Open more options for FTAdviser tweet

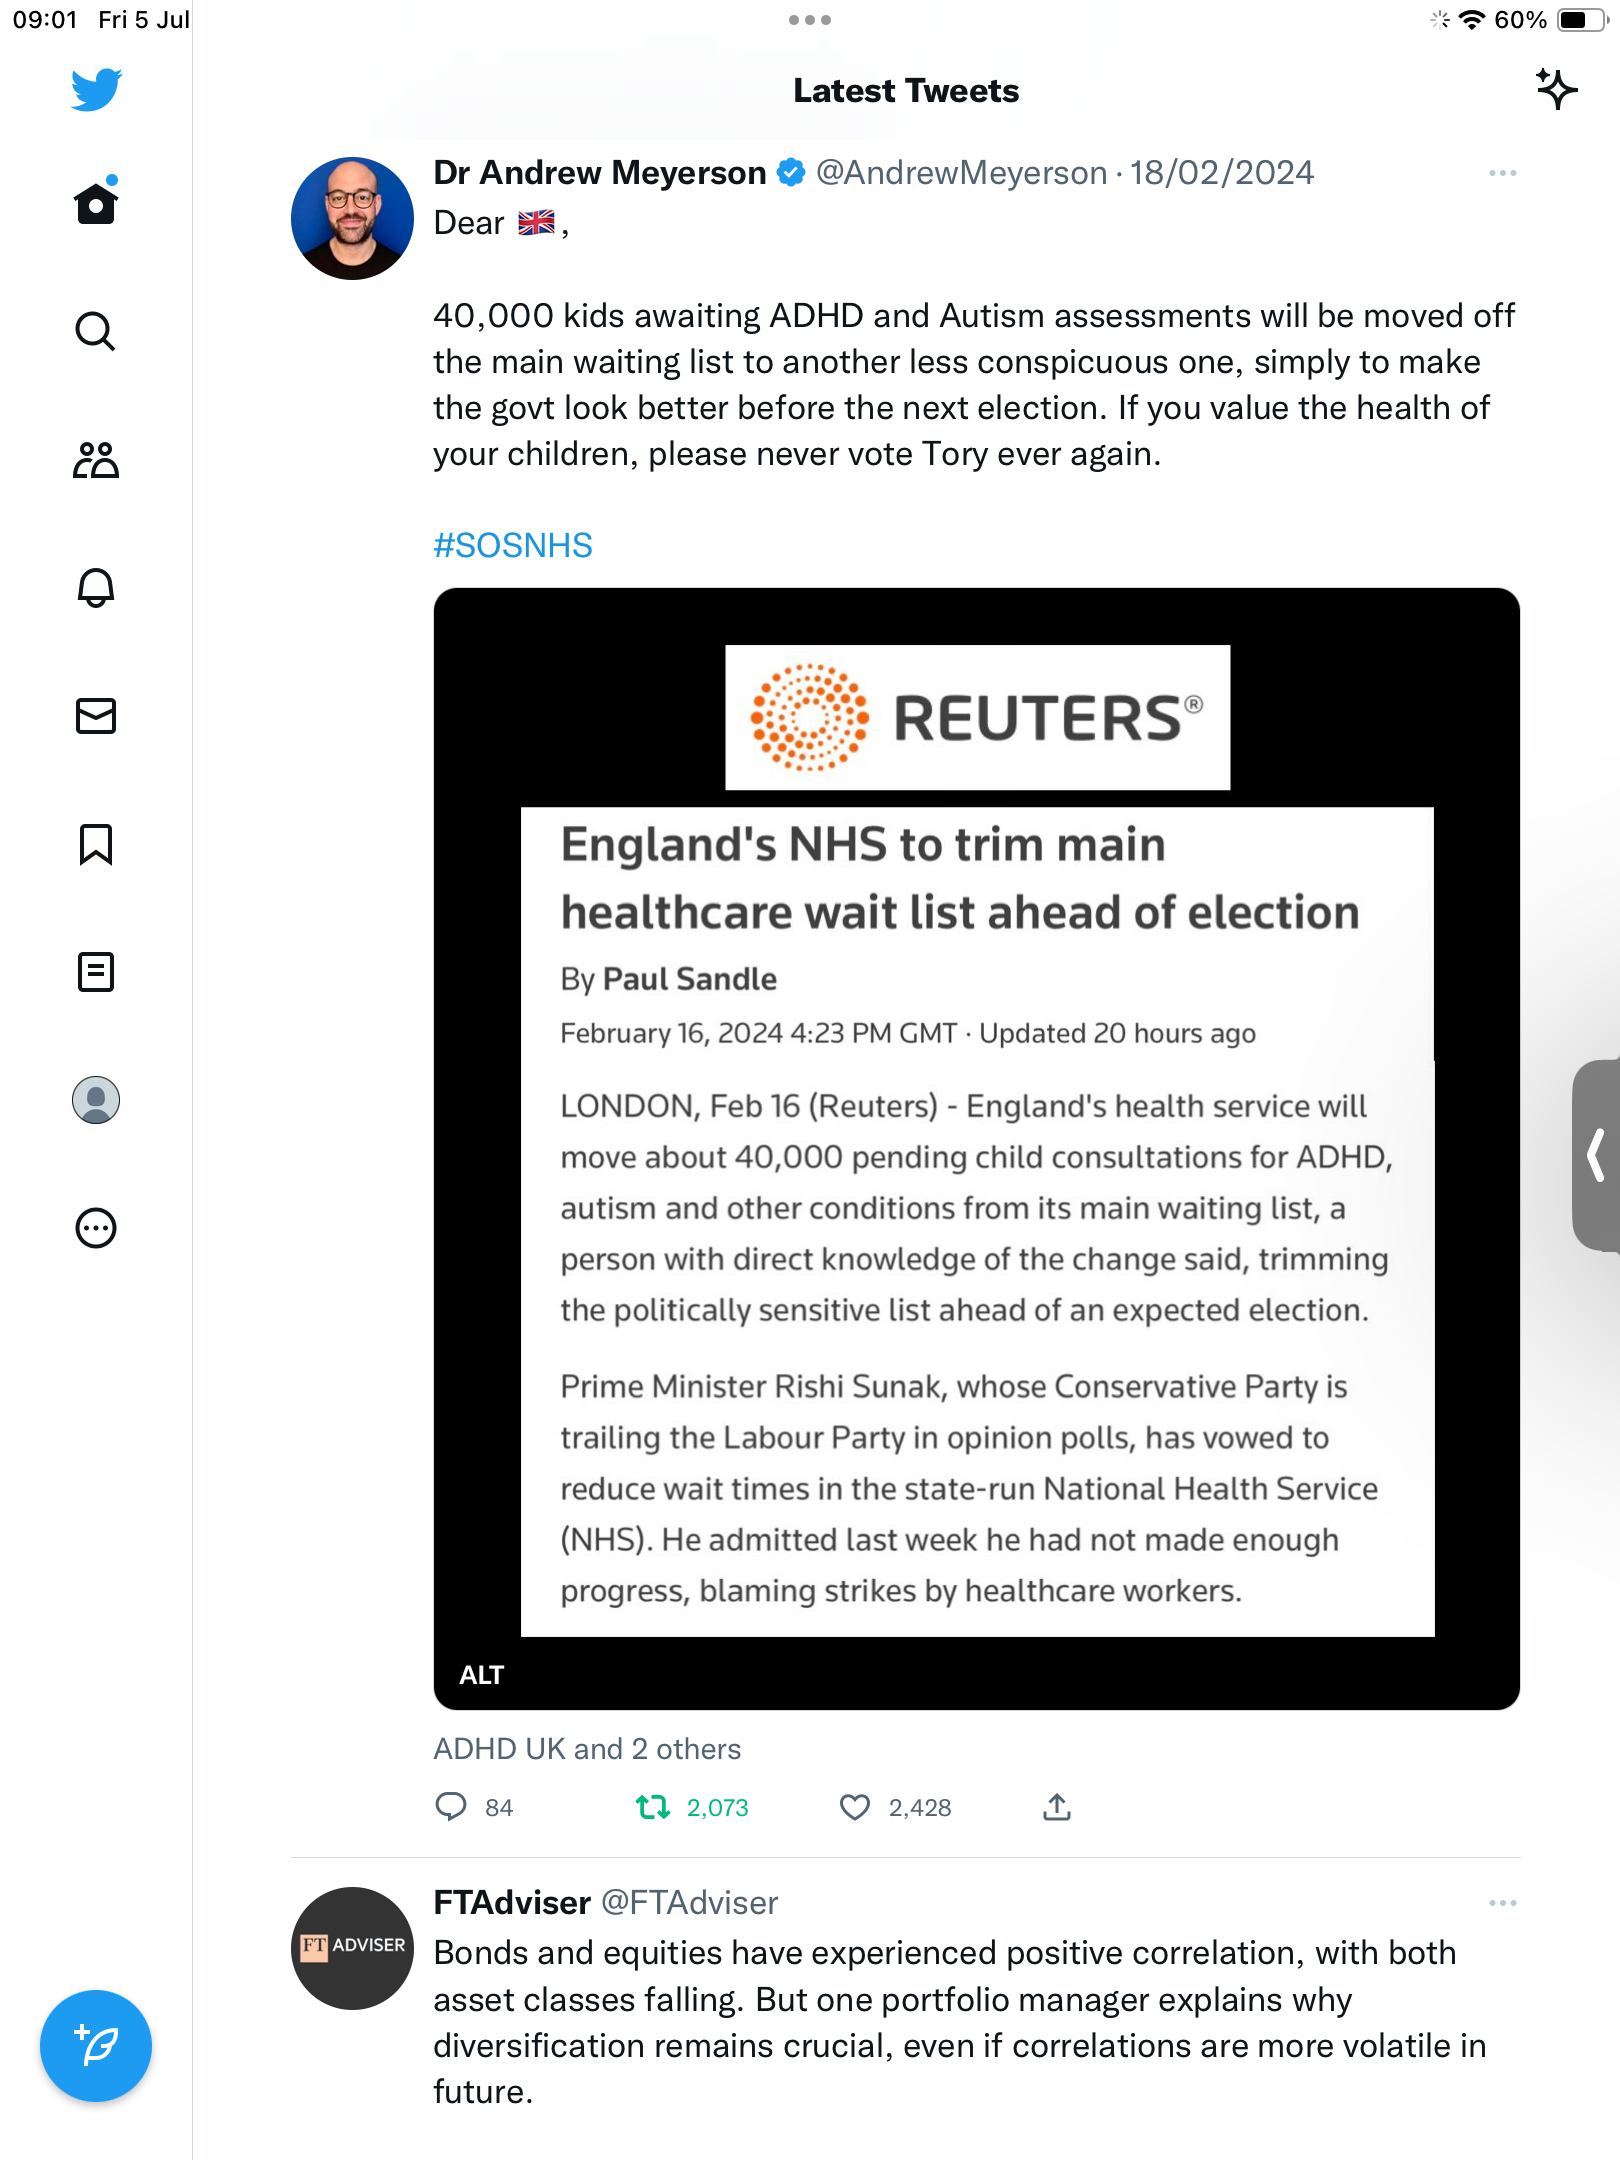tap(1502, 1903)
